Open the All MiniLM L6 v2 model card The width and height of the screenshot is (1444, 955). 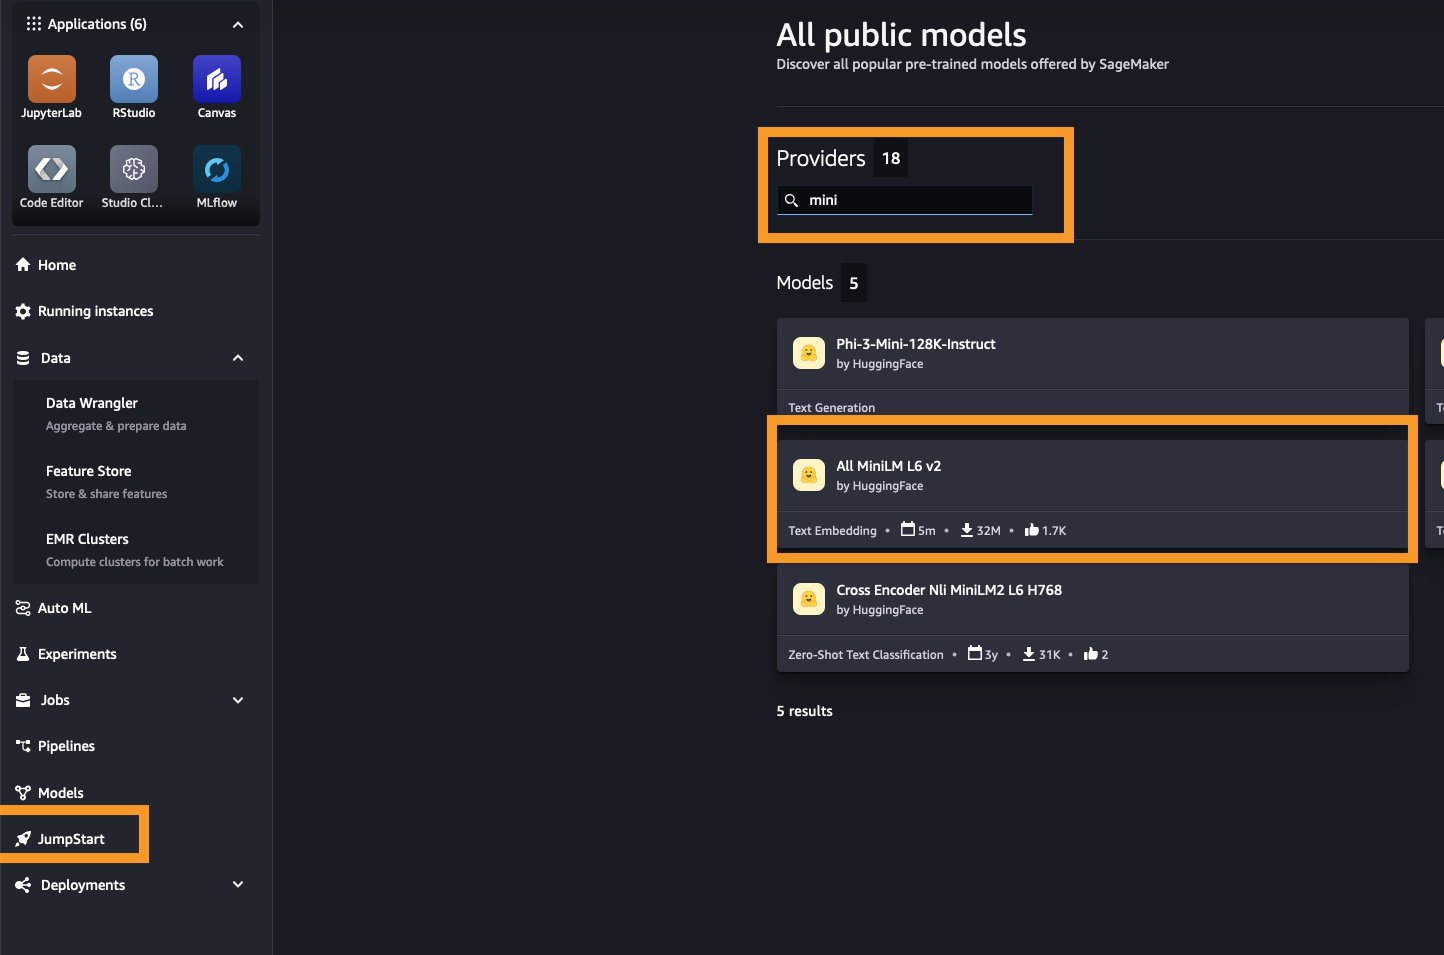coord(1093,494)
